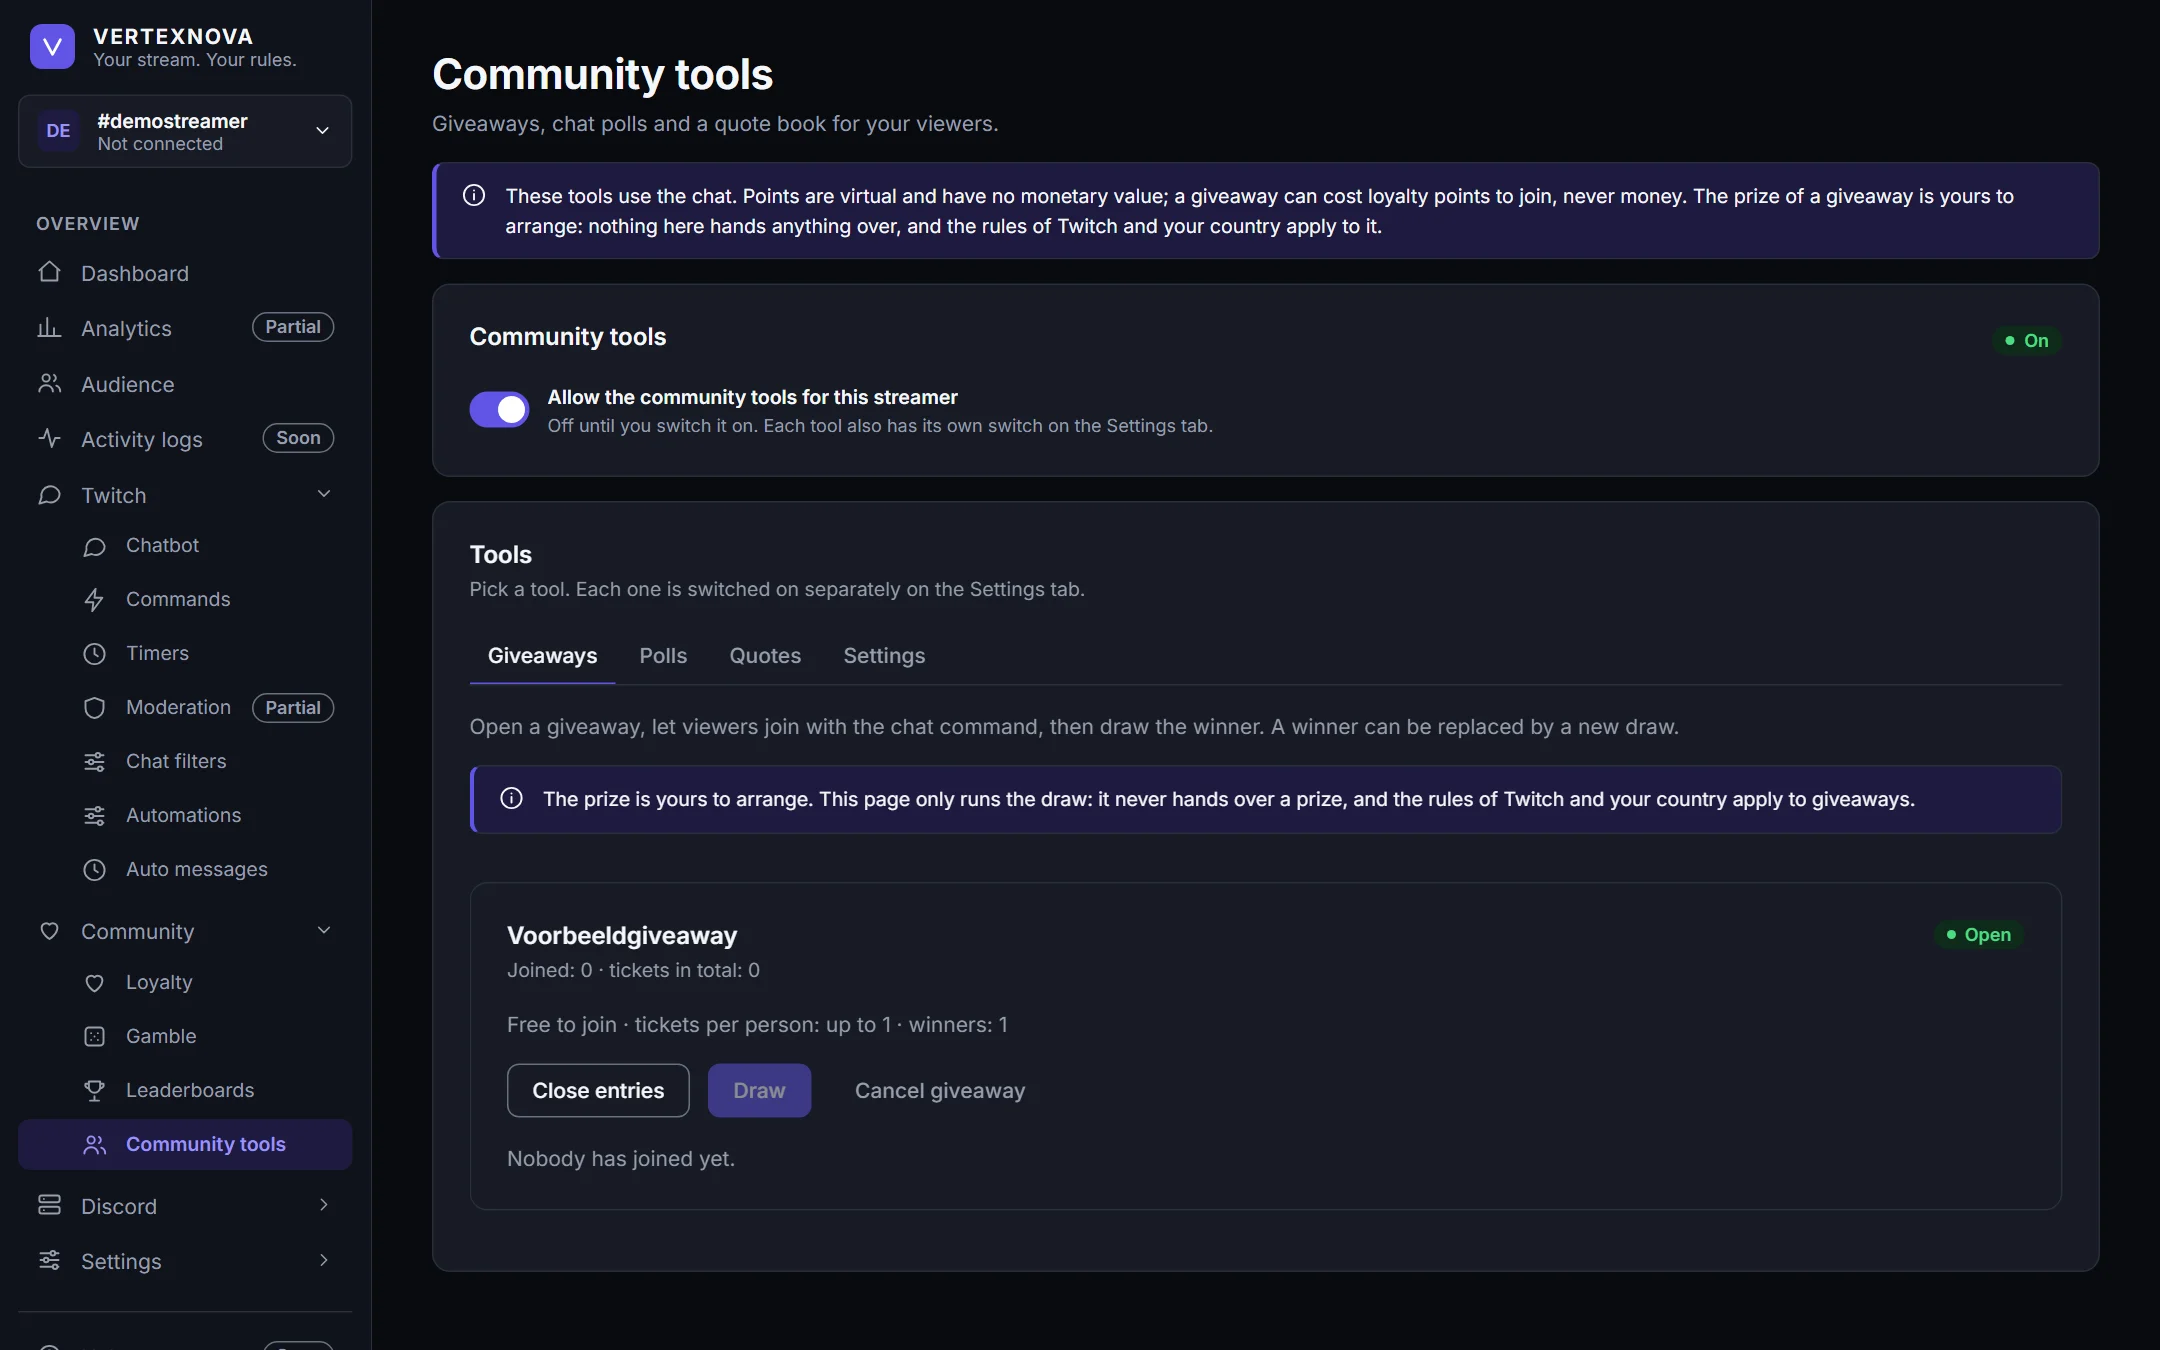Image resolution: width=2160 pixels, height=1350 pixels.
Task: Collapse the Twitch section chevron
Action: tap(324, 494)
